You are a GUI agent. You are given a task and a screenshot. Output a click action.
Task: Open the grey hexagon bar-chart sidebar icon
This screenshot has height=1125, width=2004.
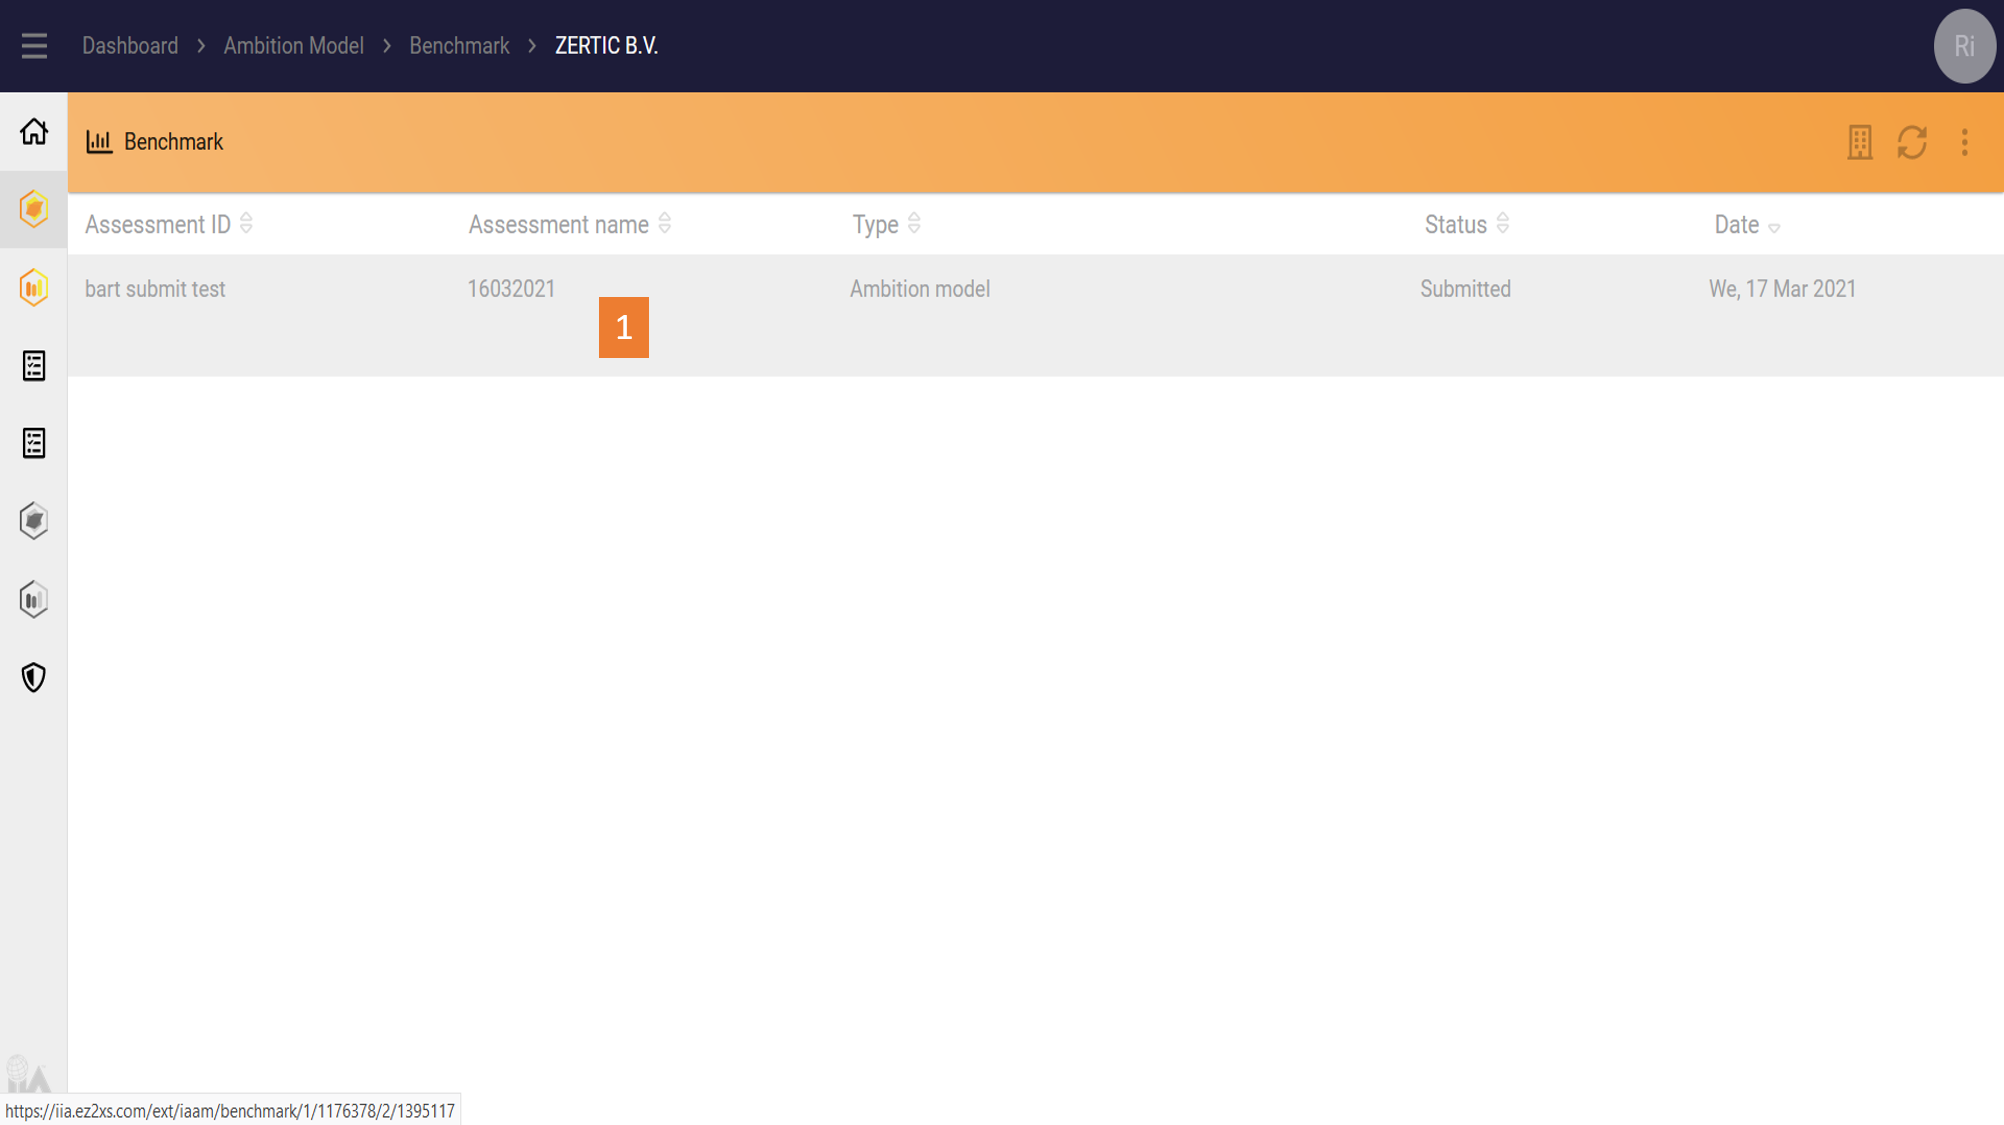tap(34, 600)
